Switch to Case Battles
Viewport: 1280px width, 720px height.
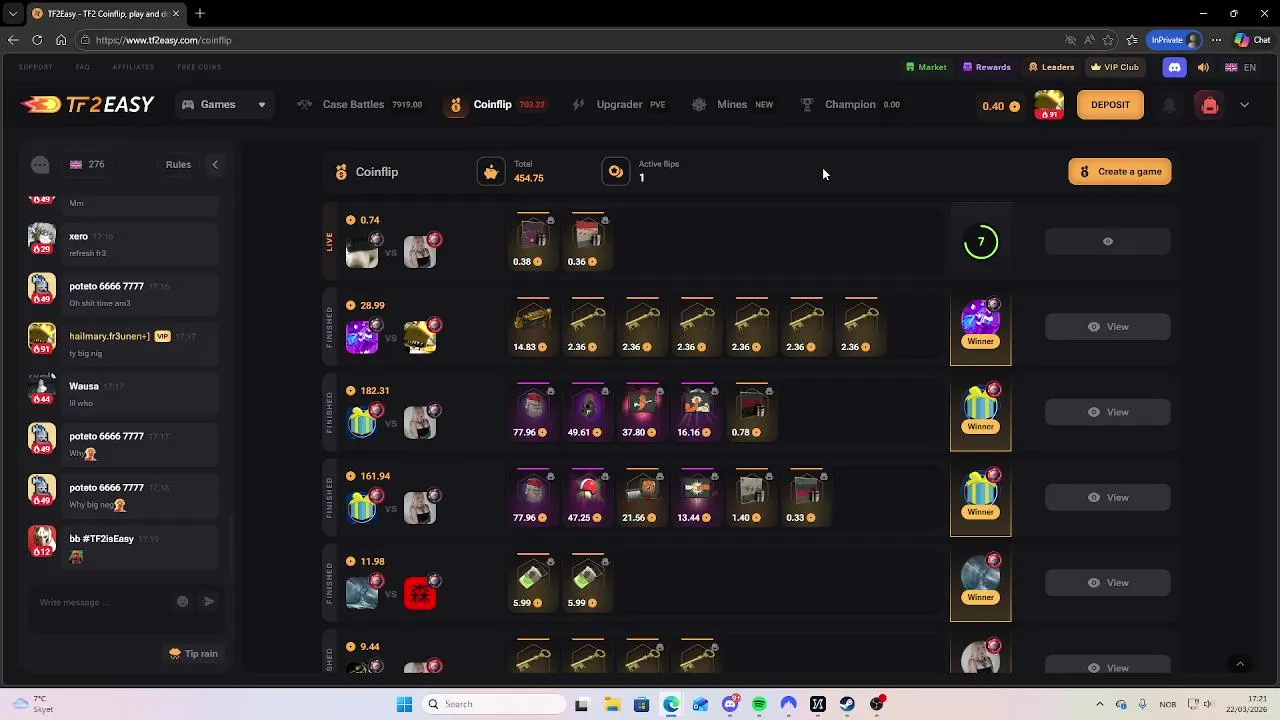pyautogui.click(x=359, y=104)
